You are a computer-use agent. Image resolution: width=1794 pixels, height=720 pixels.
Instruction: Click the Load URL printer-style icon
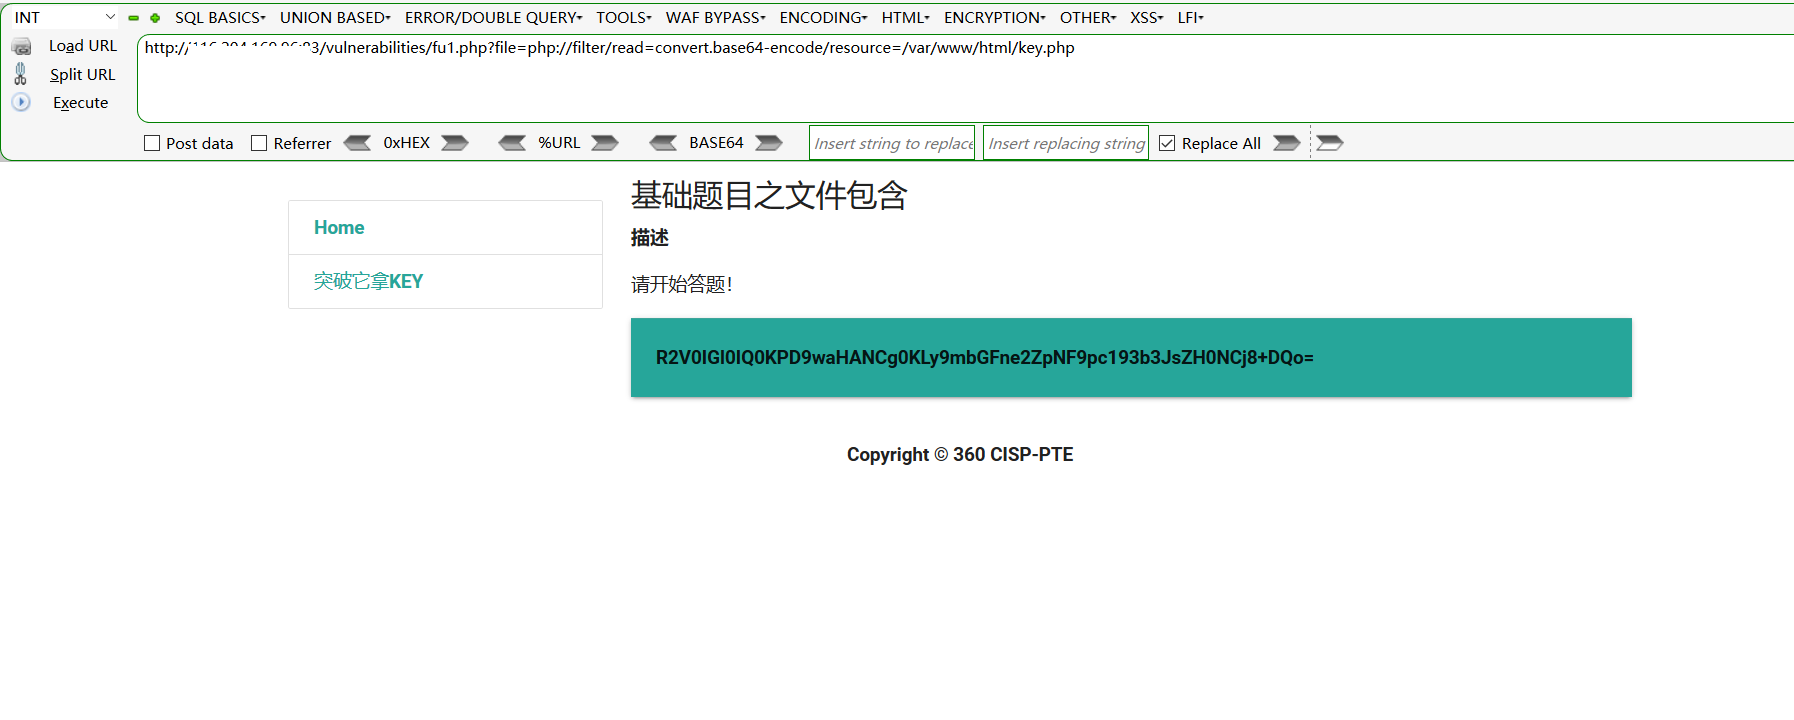pos(21,46)
